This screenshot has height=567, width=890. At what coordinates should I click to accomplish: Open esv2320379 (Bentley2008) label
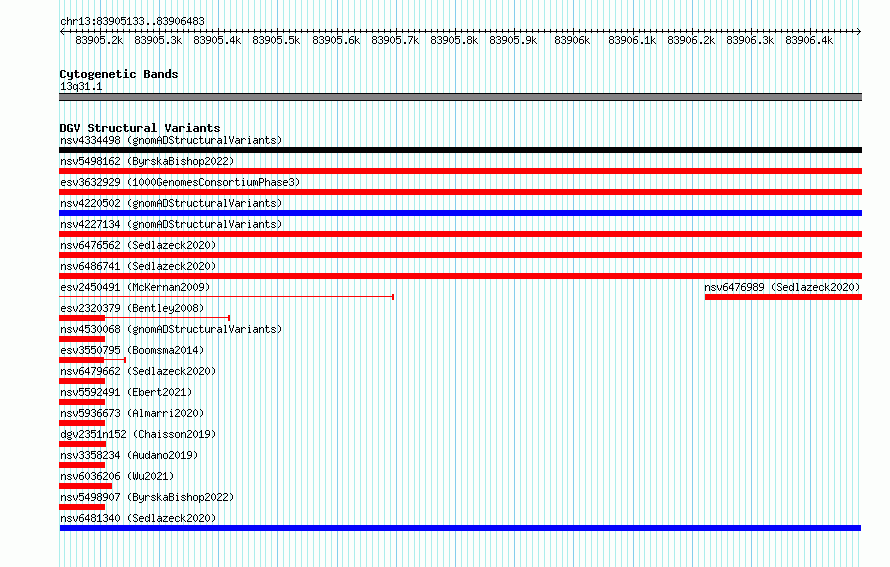pos(132,308)
